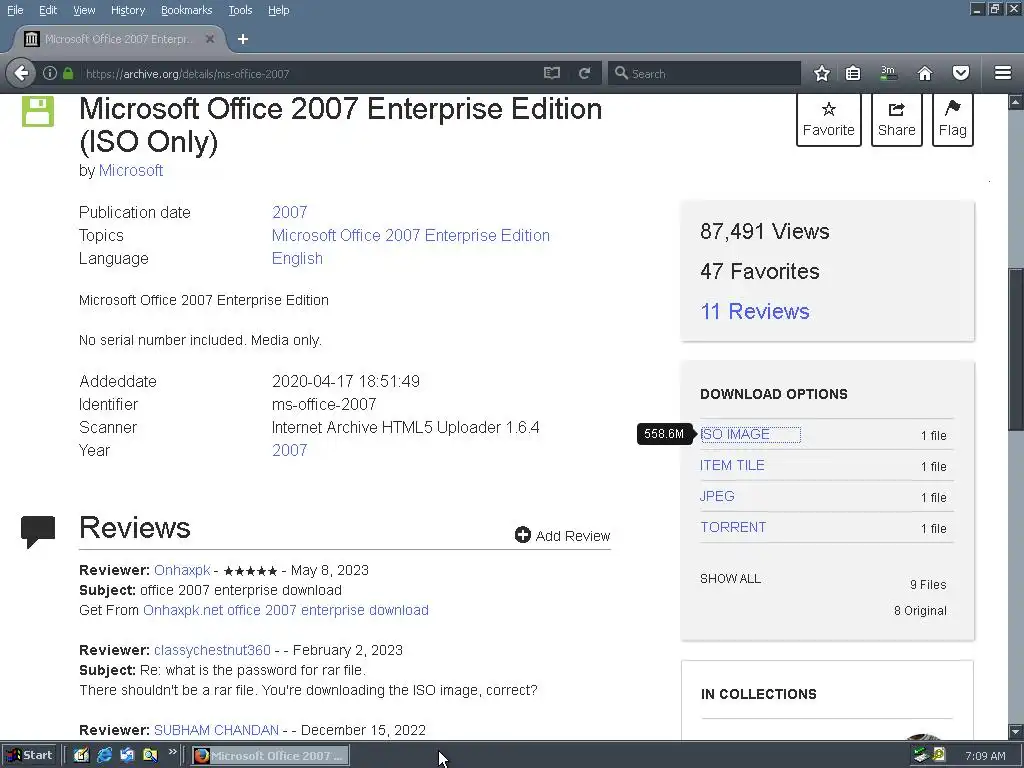
Task: Open the Microsoft author link
Action: tap(131, 170)
